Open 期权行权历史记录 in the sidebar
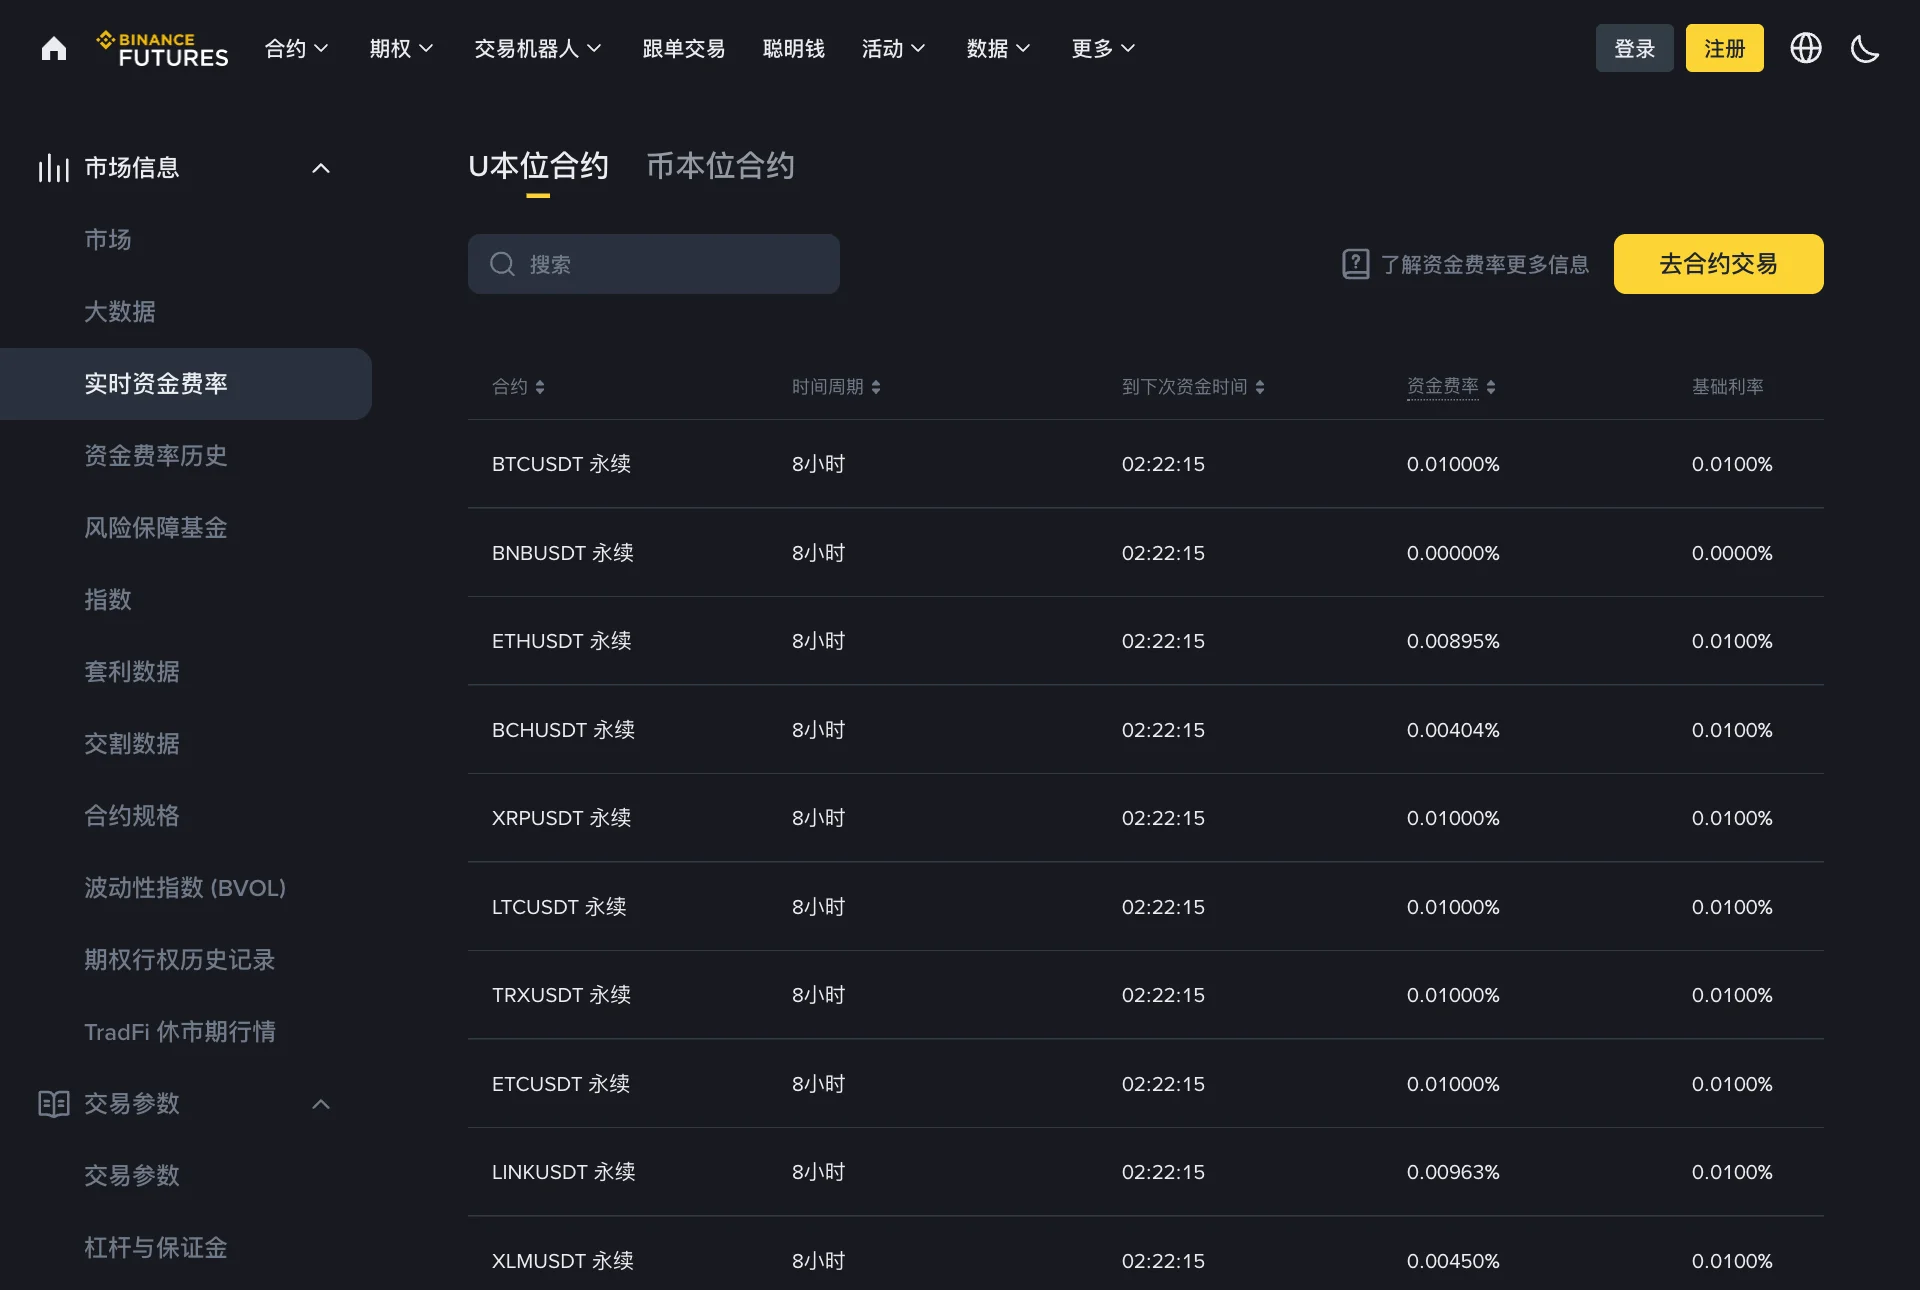This screenshot has width=1920, height=1290. [x=180, y=960]
